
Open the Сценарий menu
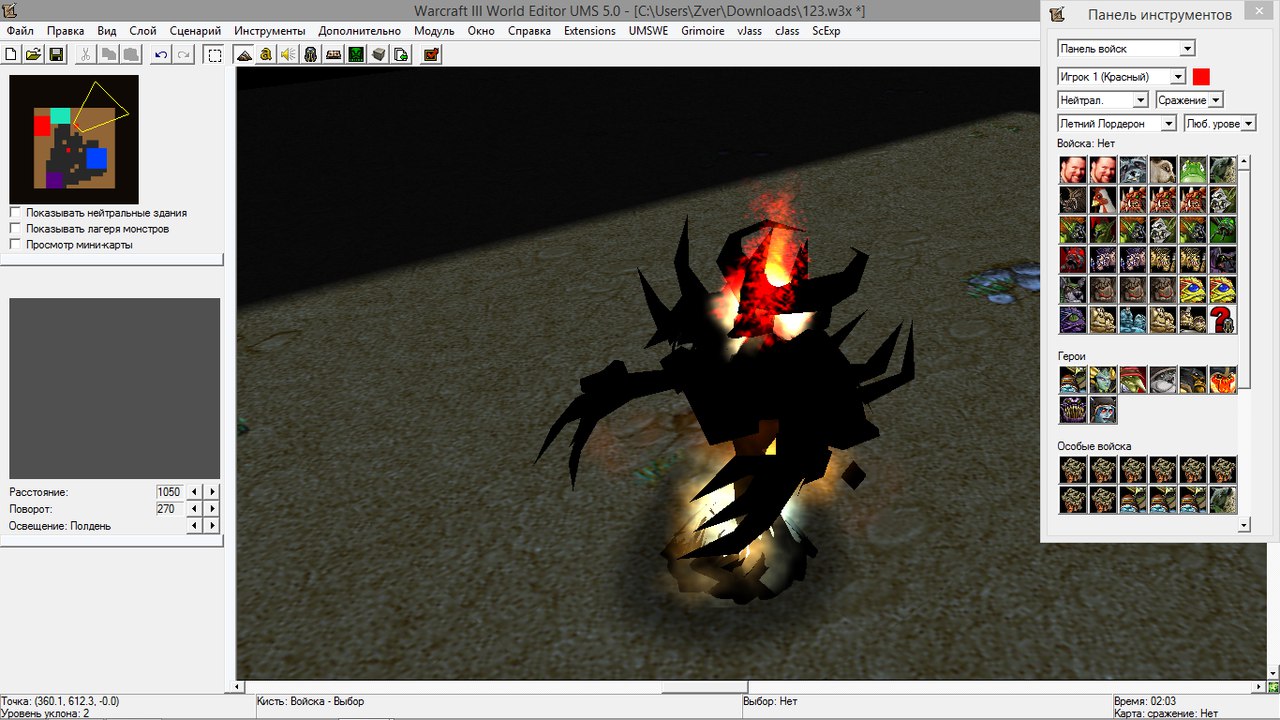tap(195, 31)
